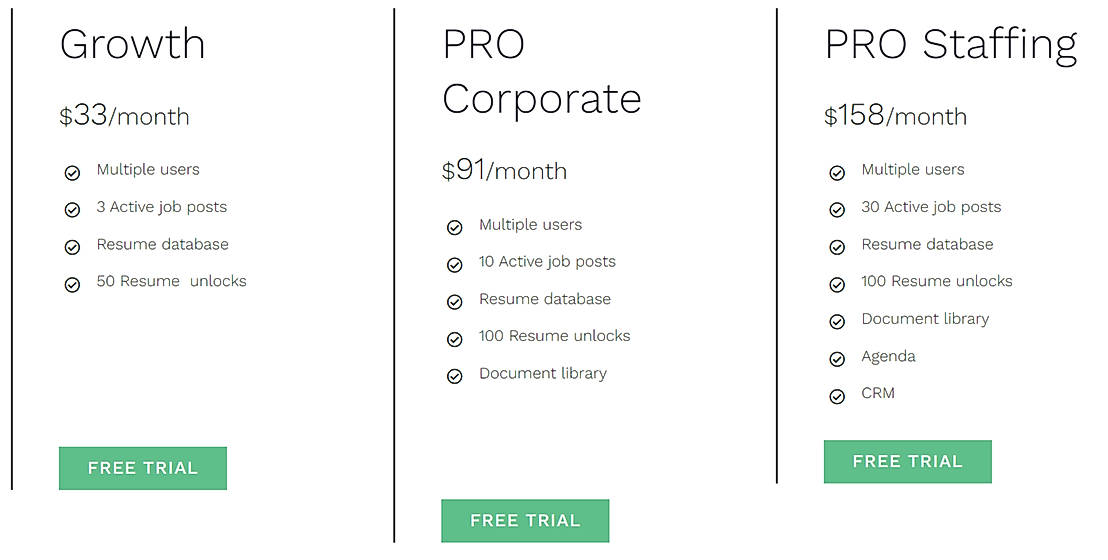Click the 'Document library' text in PRO Staffing

[x=925, y=319]
